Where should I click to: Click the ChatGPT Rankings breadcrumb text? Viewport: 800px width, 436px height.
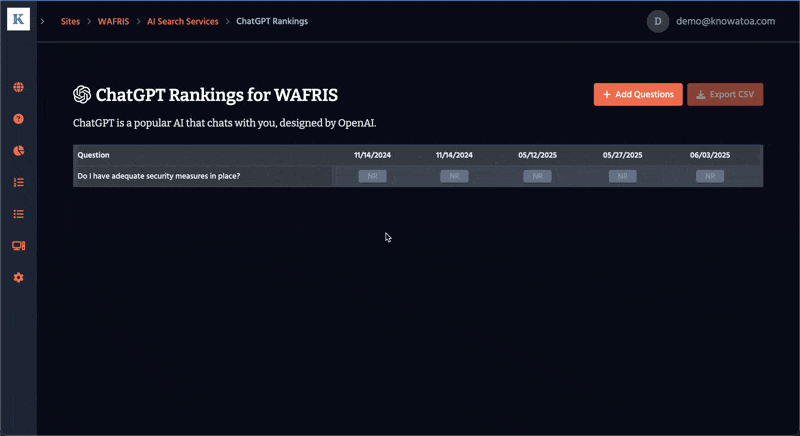click(x=272, y=21)
